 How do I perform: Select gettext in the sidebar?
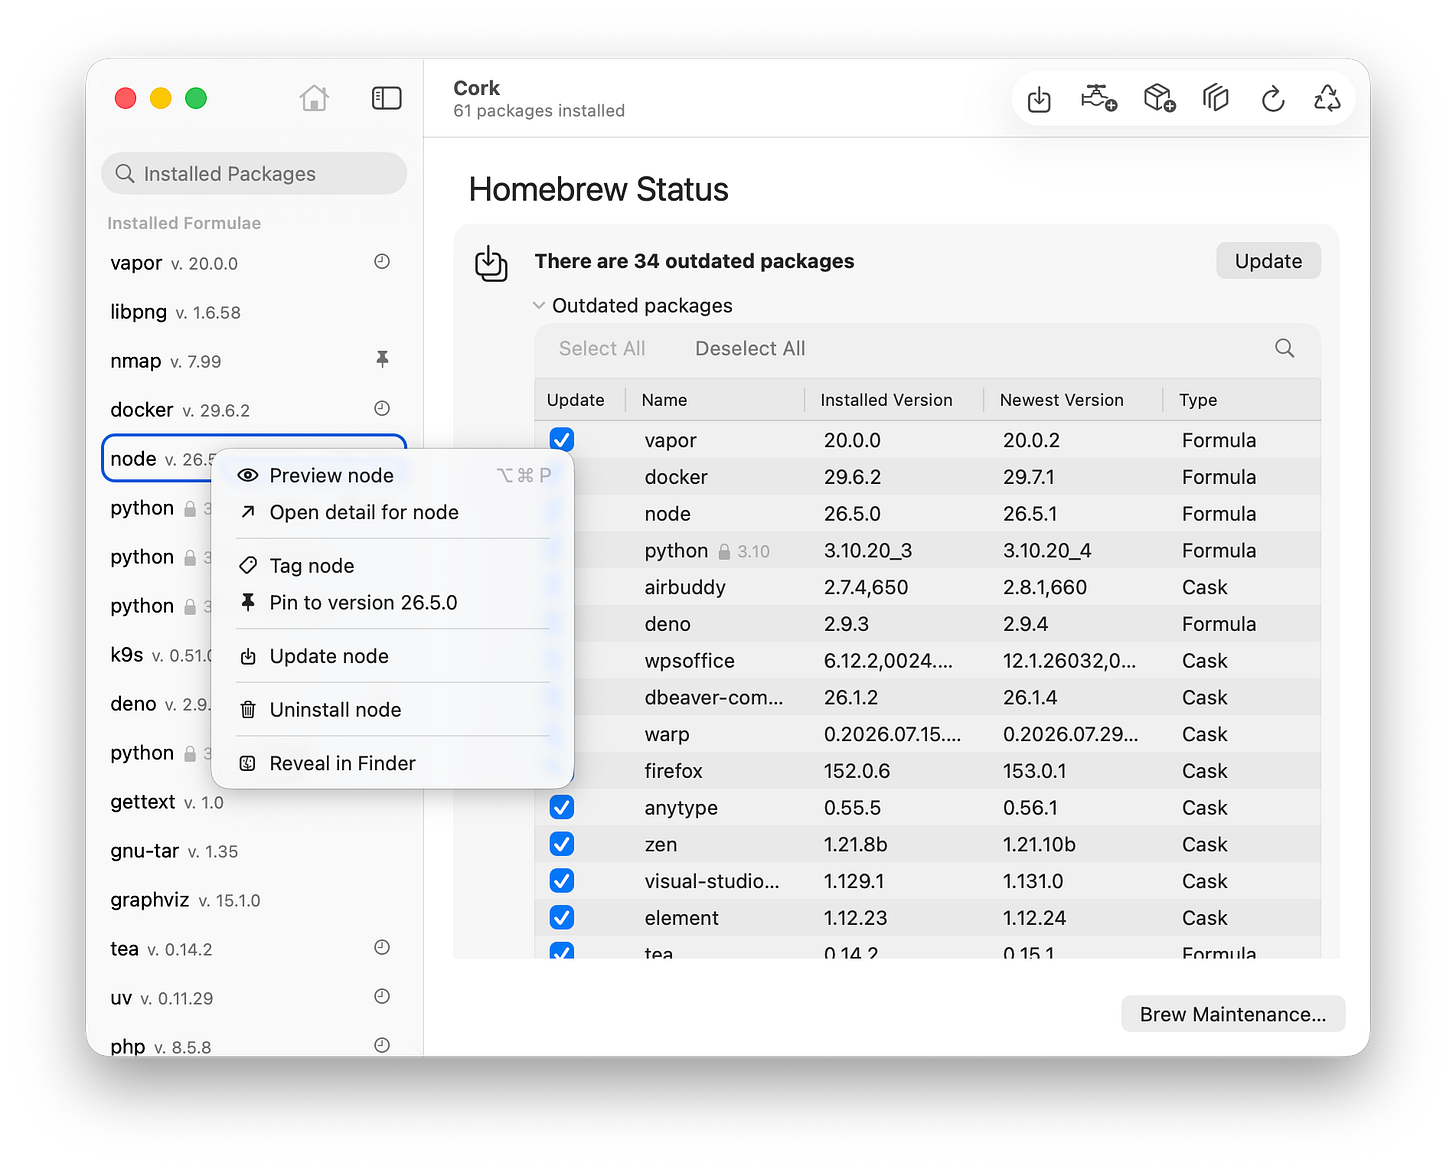point(254,802)
